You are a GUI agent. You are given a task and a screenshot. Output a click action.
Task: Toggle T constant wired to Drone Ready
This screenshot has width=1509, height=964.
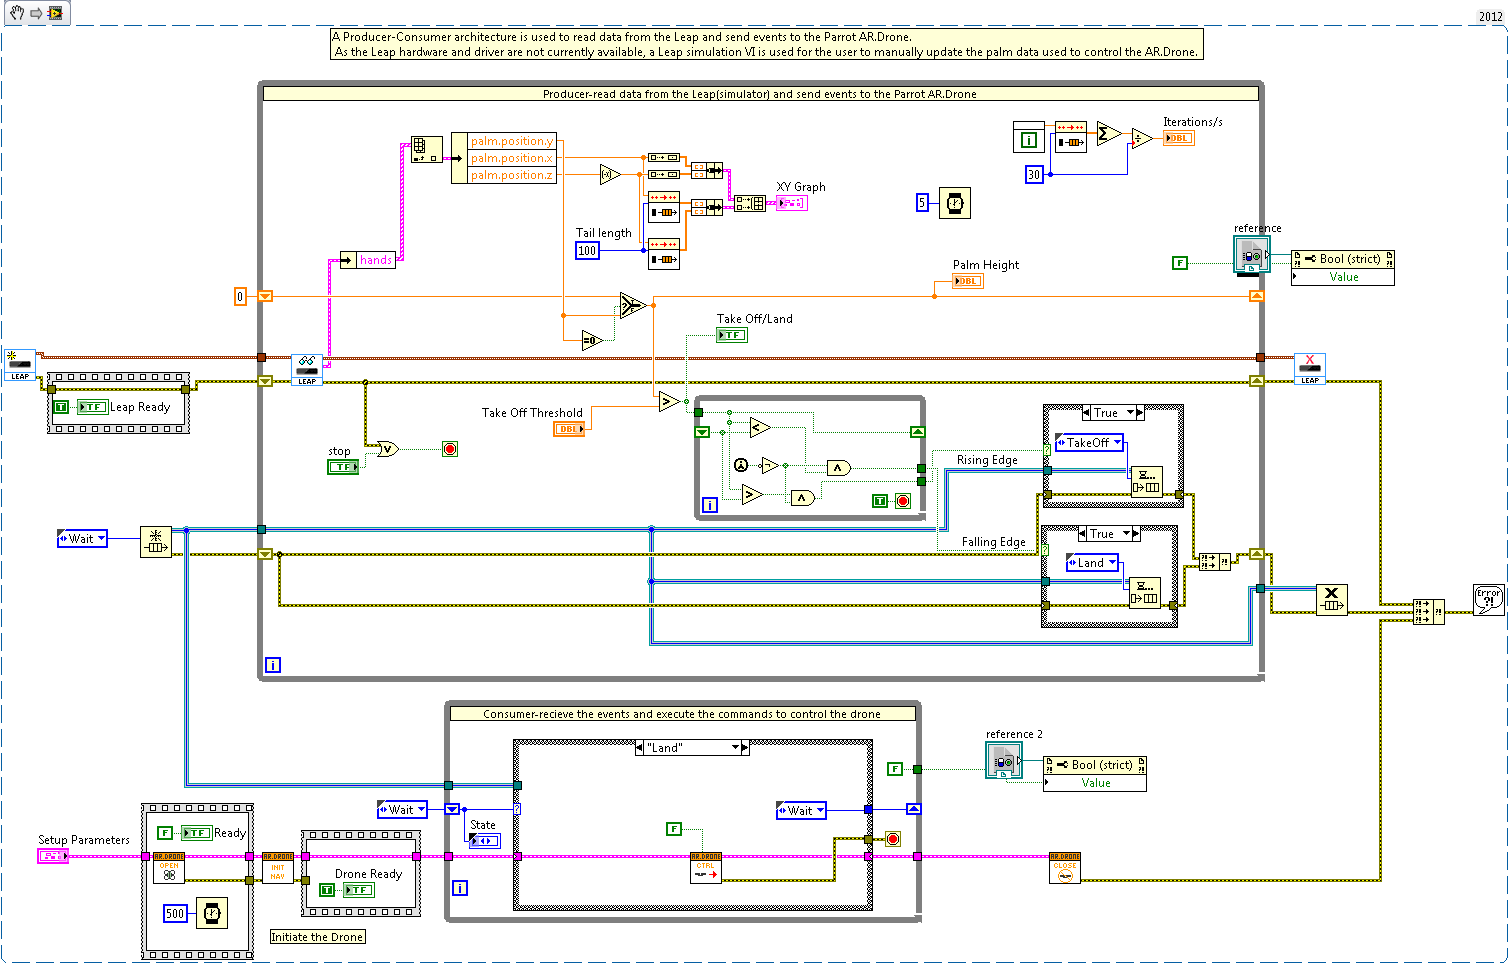click(x=327, y=889)
